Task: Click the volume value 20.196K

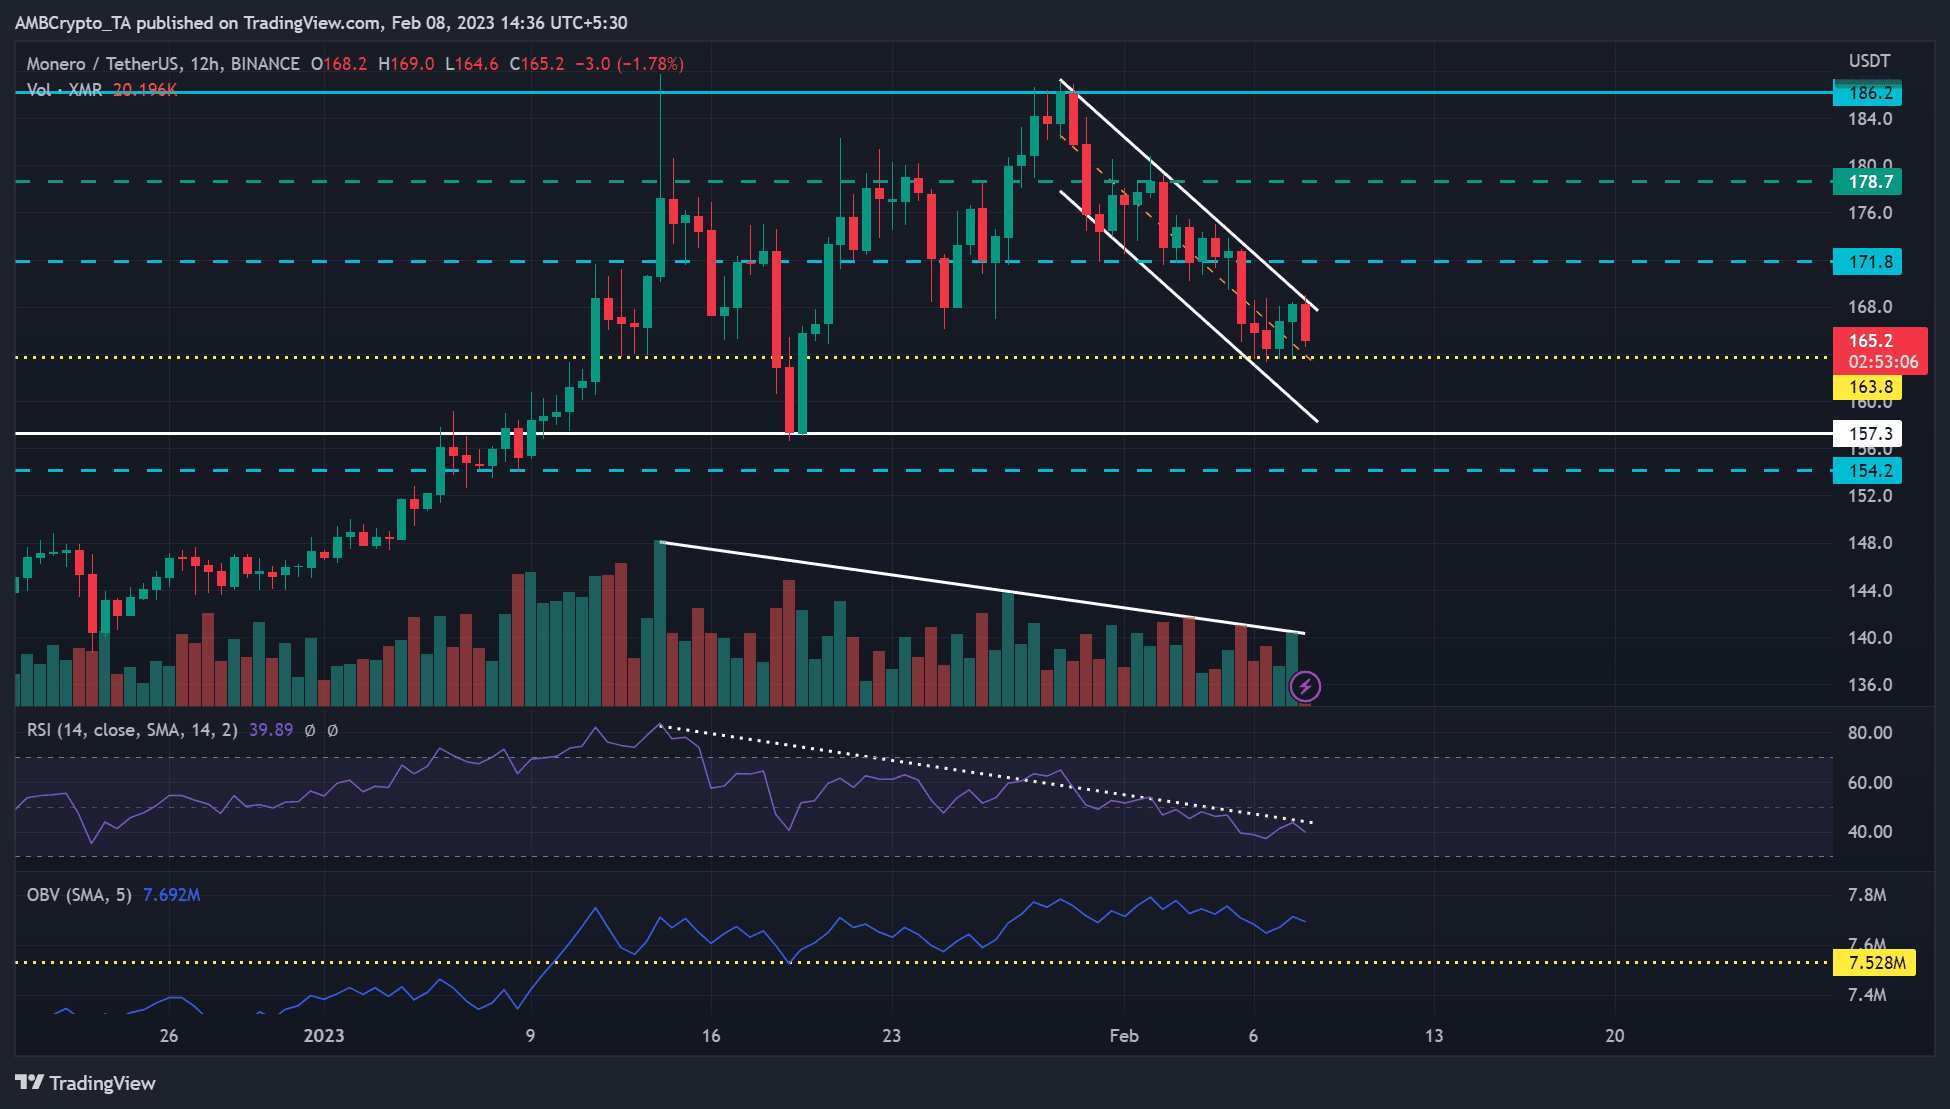Action: [145, 90]
